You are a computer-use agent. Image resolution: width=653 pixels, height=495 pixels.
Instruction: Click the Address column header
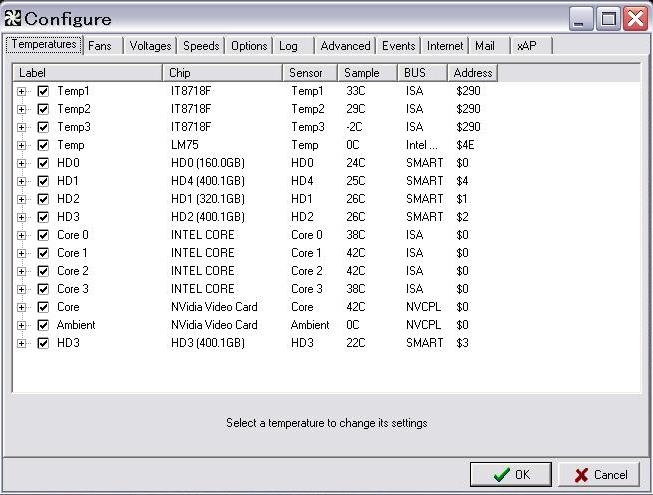[x=473, y=73]
